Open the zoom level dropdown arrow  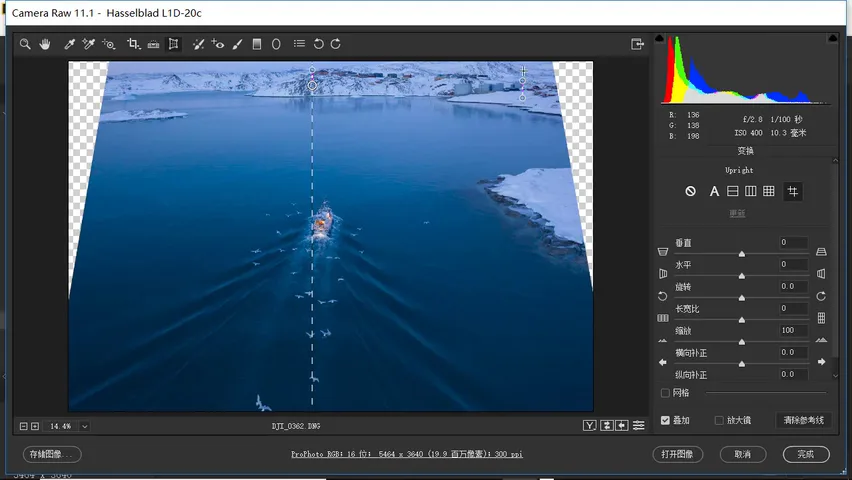[85, 426]
